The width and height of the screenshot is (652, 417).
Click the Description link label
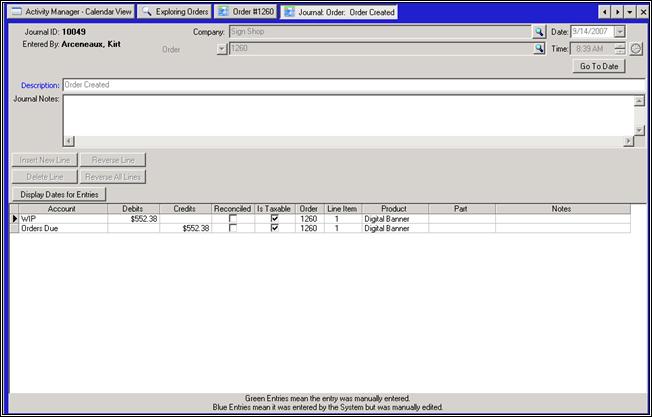[x=40, y=85]
